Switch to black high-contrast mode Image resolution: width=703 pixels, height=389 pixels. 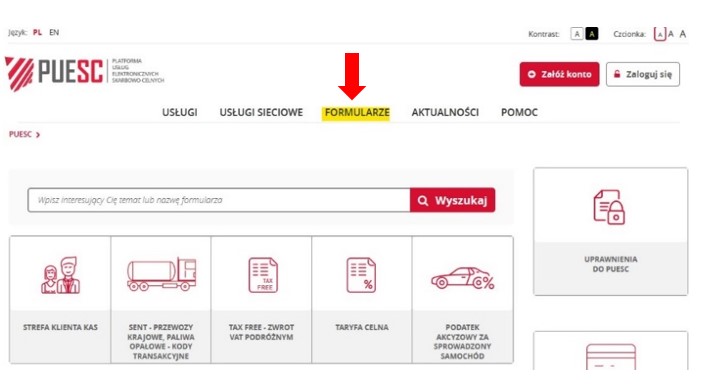tap(592, 34)
